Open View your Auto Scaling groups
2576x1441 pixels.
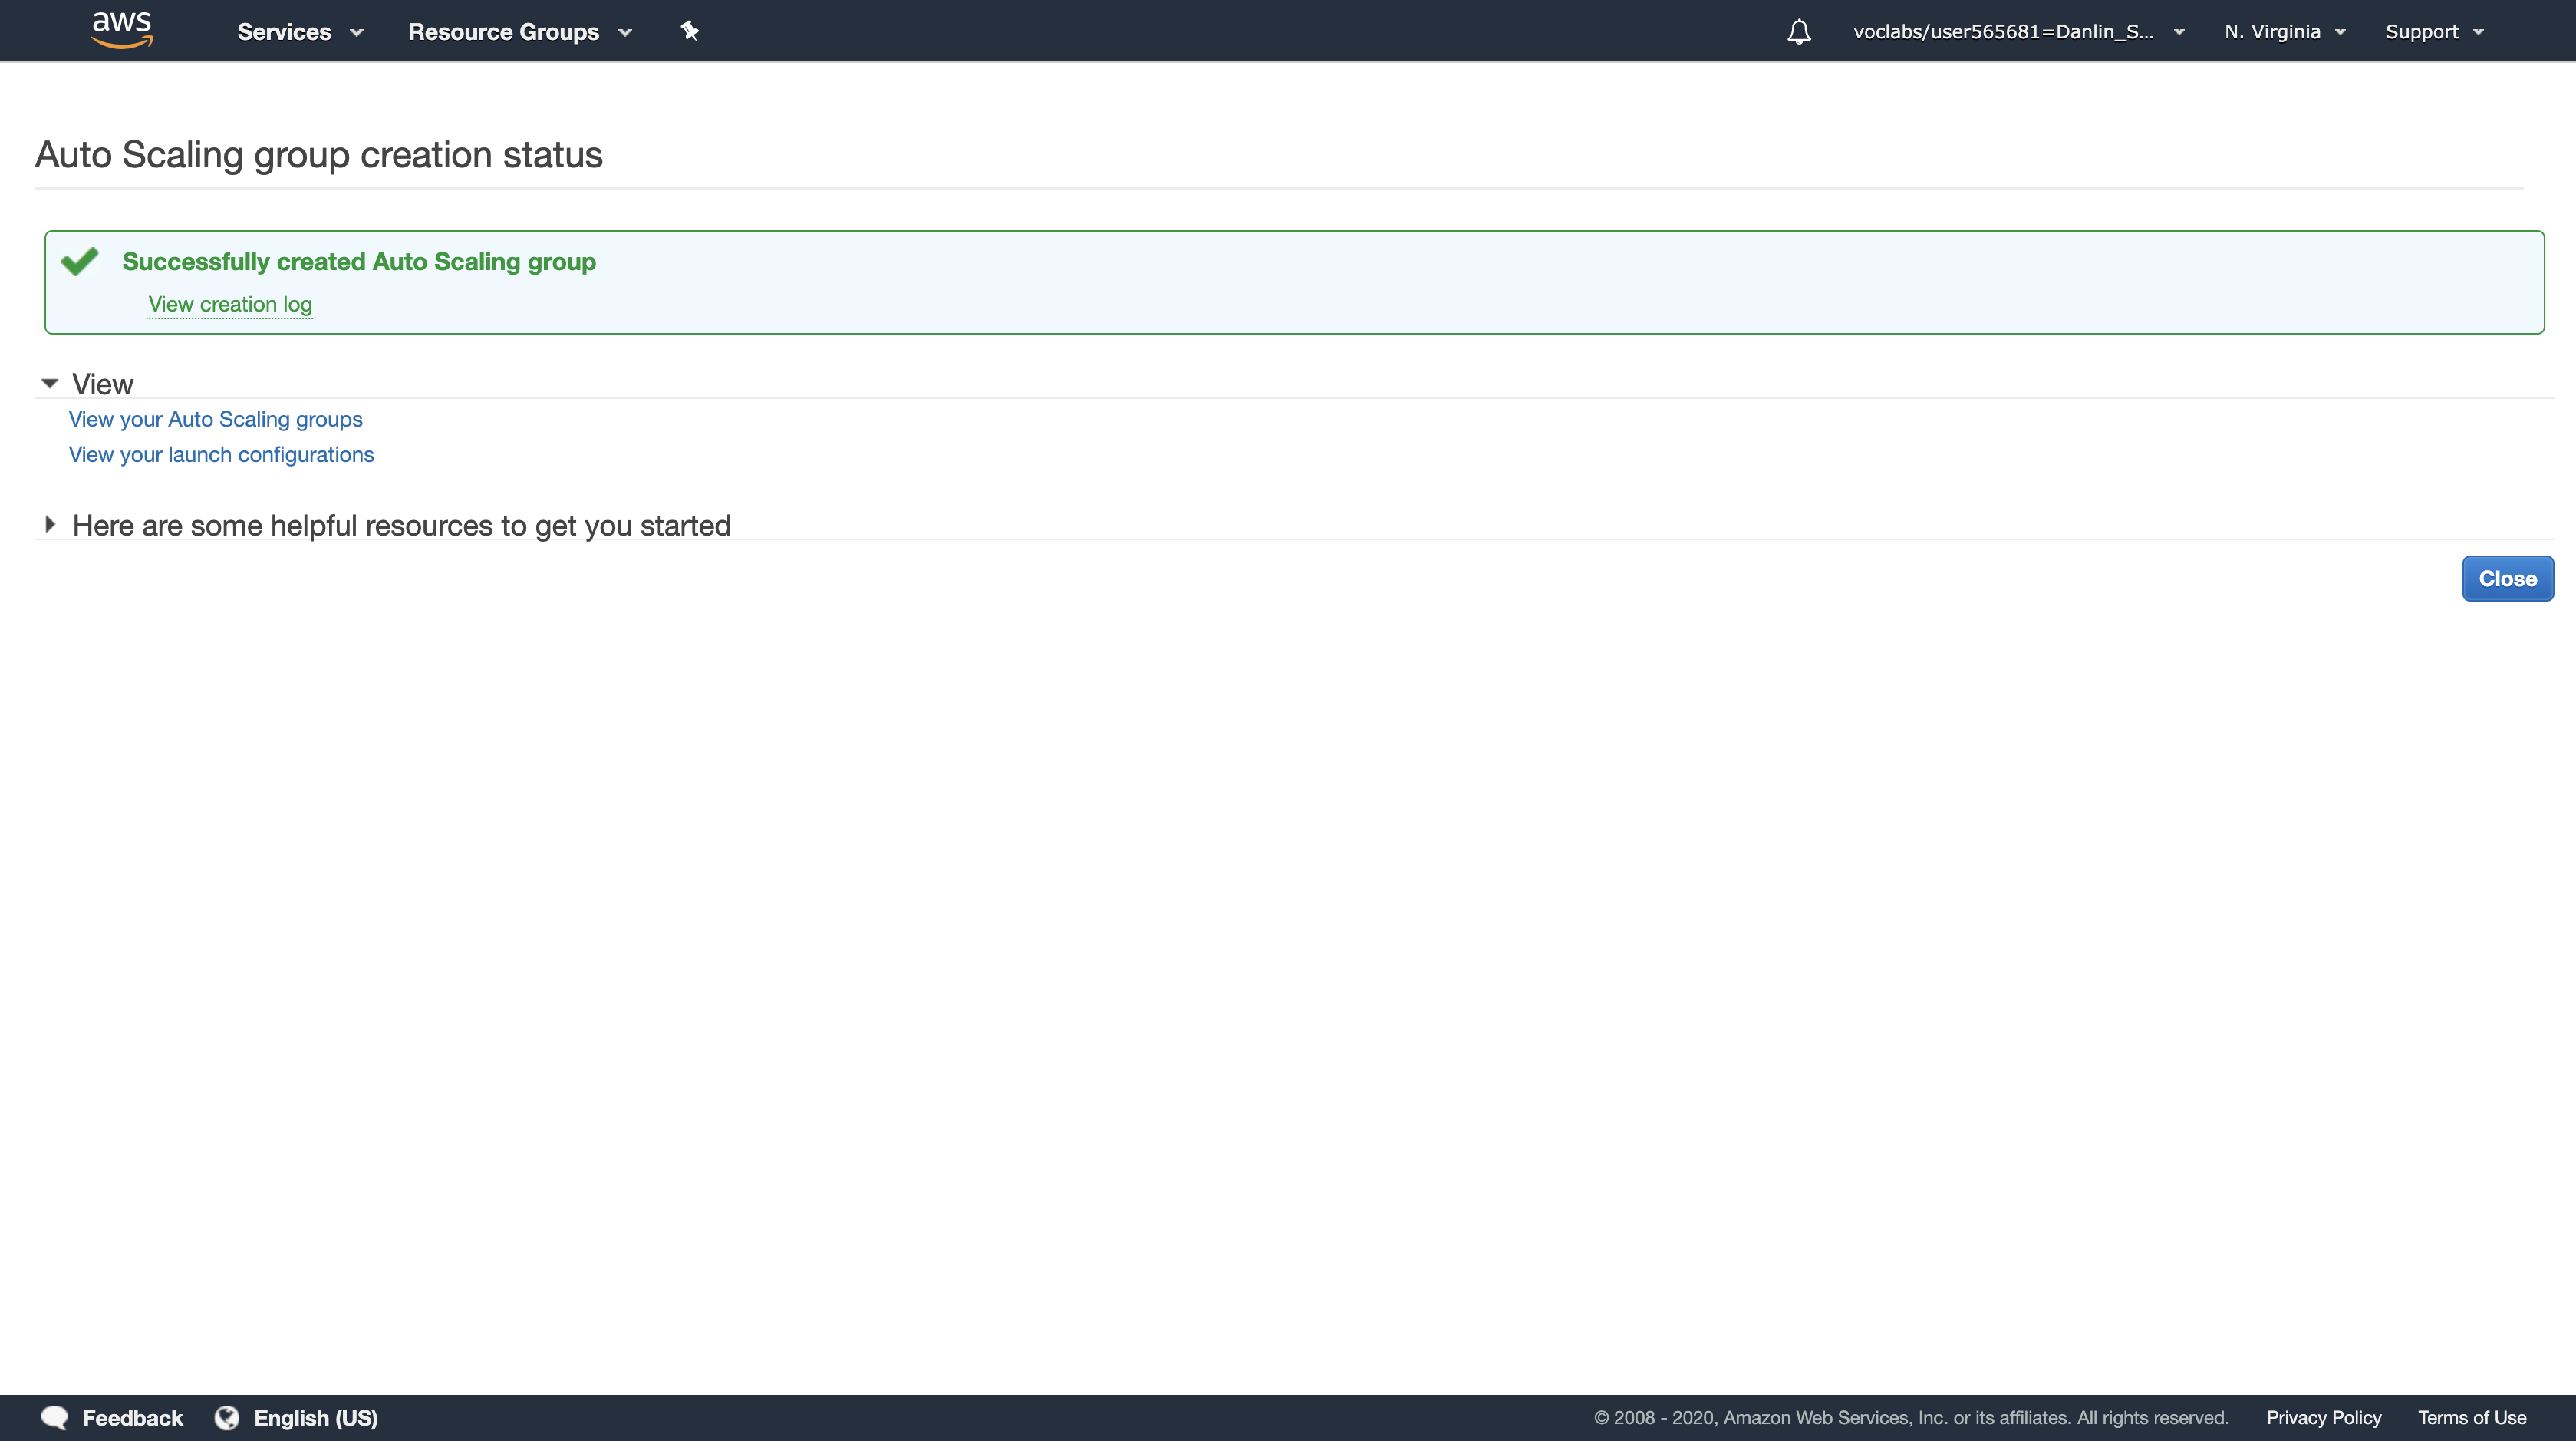pos(215,419)
